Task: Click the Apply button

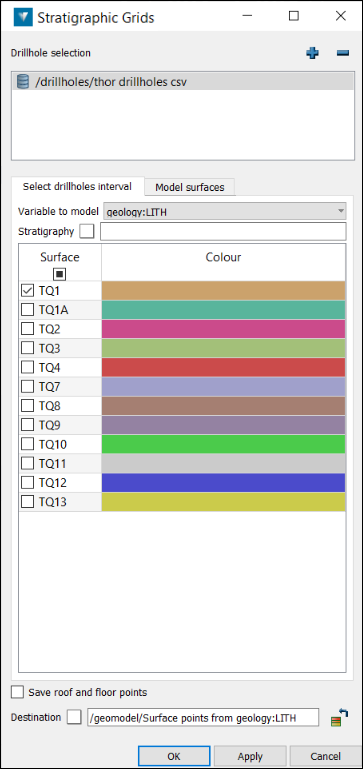Action: click(x=250, y=756)
